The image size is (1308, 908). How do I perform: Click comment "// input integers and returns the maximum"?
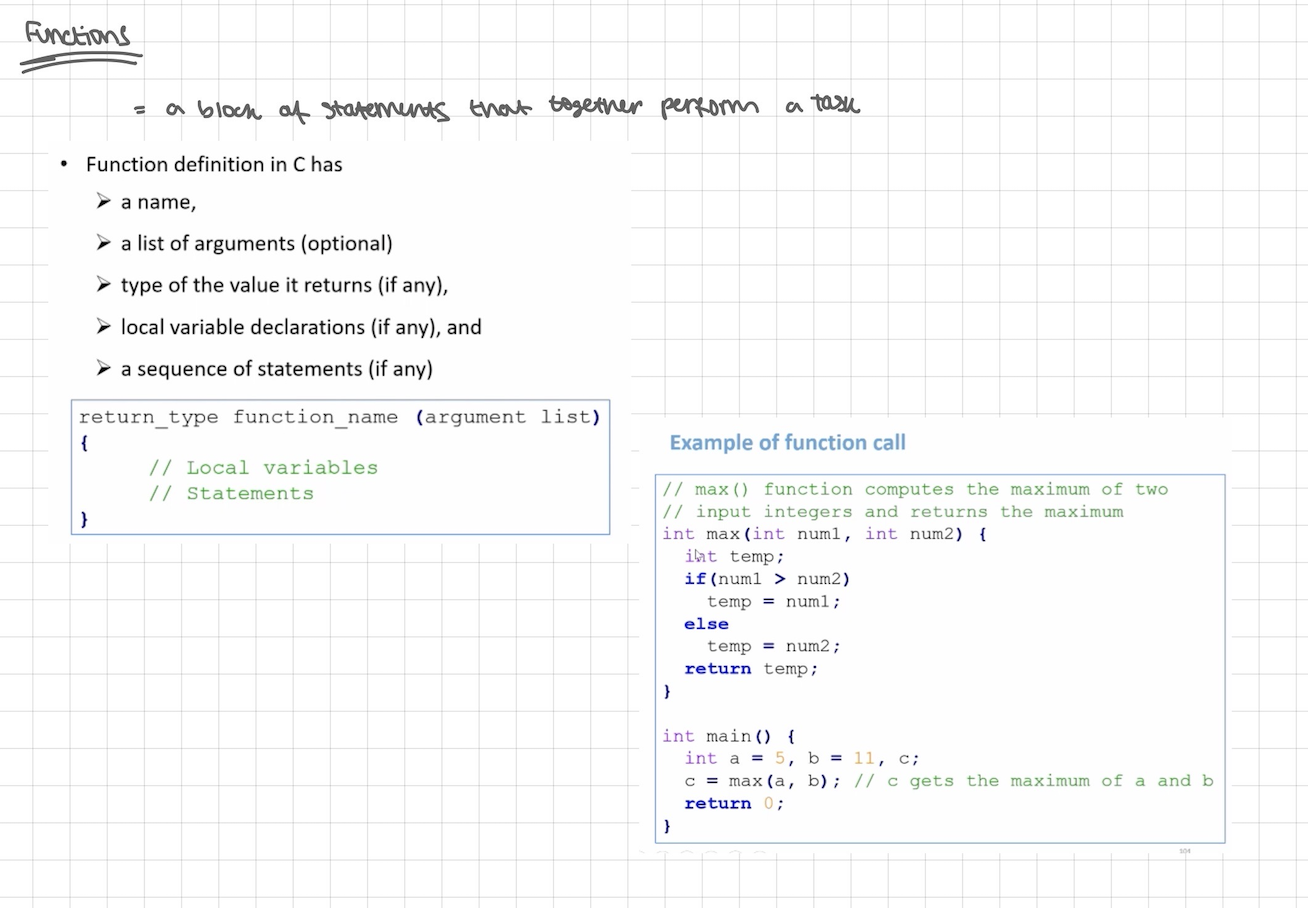(893, 512)
